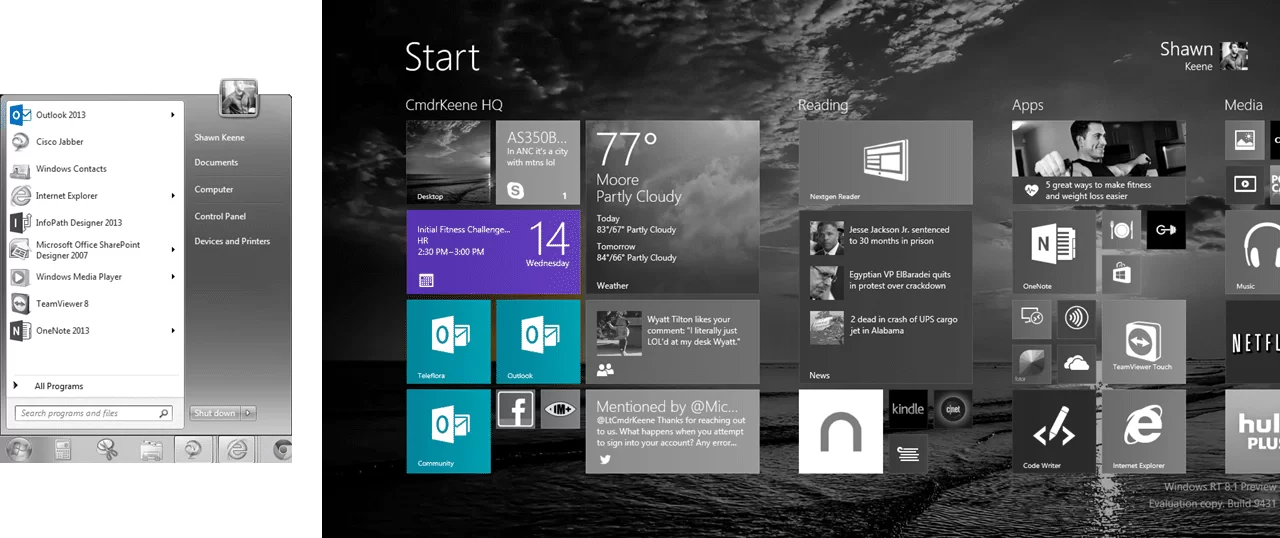Viewport: 1280px width, 538px height.
Task: Open Devices and Printers
Action: (x=232, y=241)
